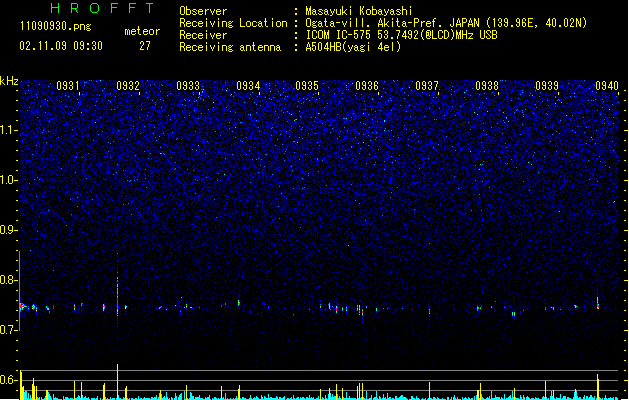Click the 1.0 frequency axis label
Screen dimensions: 629x400
9,179
